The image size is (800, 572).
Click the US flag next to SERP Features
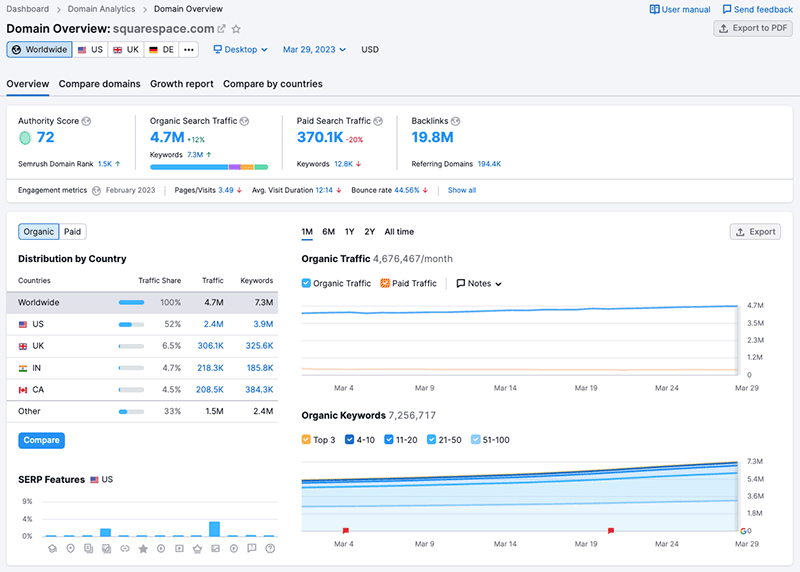click(x=94, y=480)
